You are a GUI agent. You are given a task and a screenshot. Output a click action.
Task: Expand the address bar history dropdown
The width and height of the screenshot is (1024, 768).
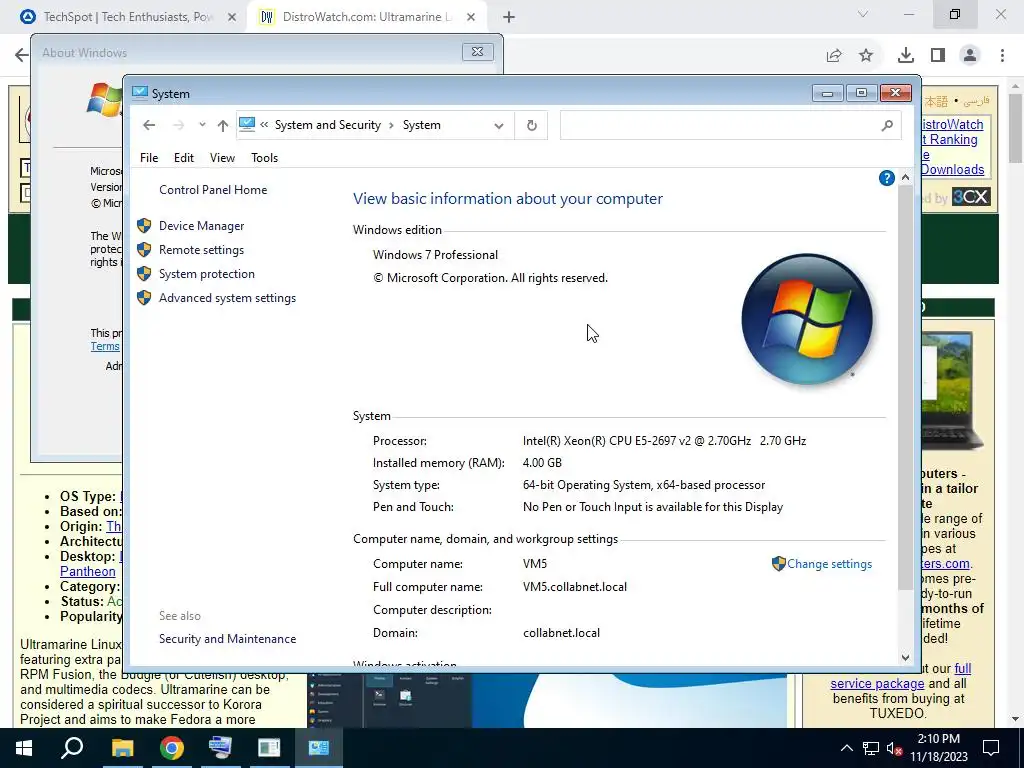tap(499, 125)
